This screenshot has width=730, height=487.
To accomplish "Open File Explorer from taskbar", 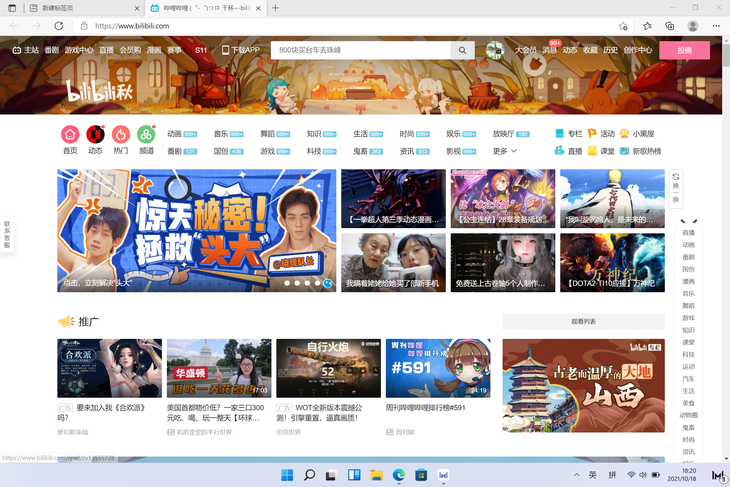I will point(376,475).
